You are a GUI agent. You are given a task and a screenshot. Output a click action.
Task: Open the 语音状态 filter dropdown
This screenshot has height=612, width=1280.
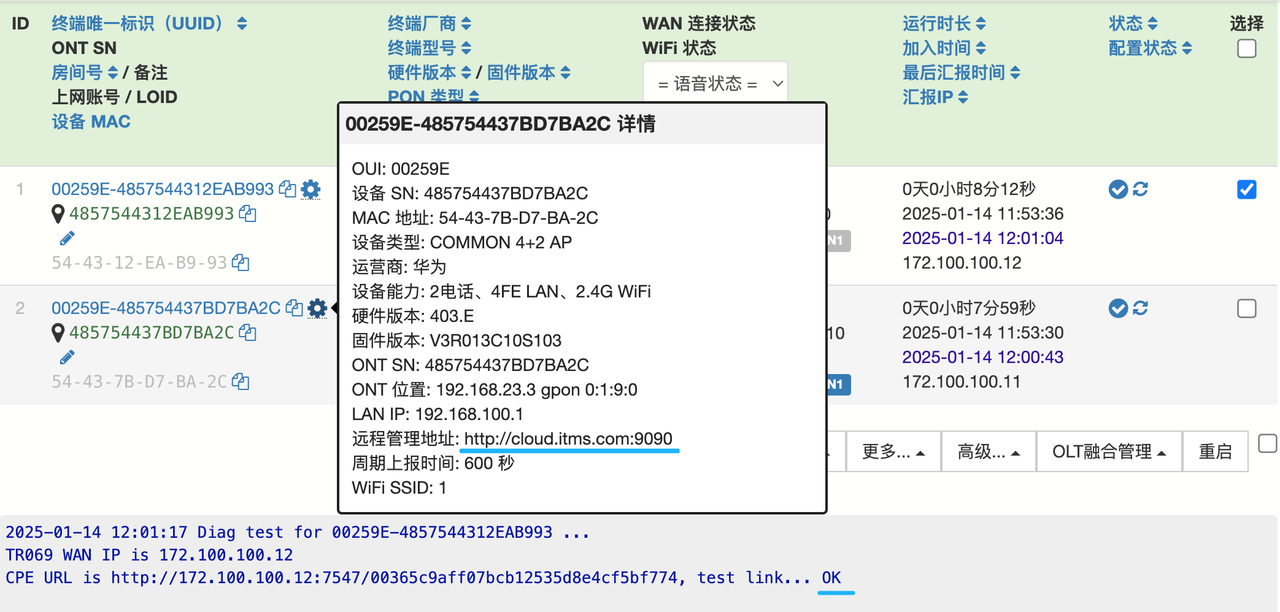715,84
